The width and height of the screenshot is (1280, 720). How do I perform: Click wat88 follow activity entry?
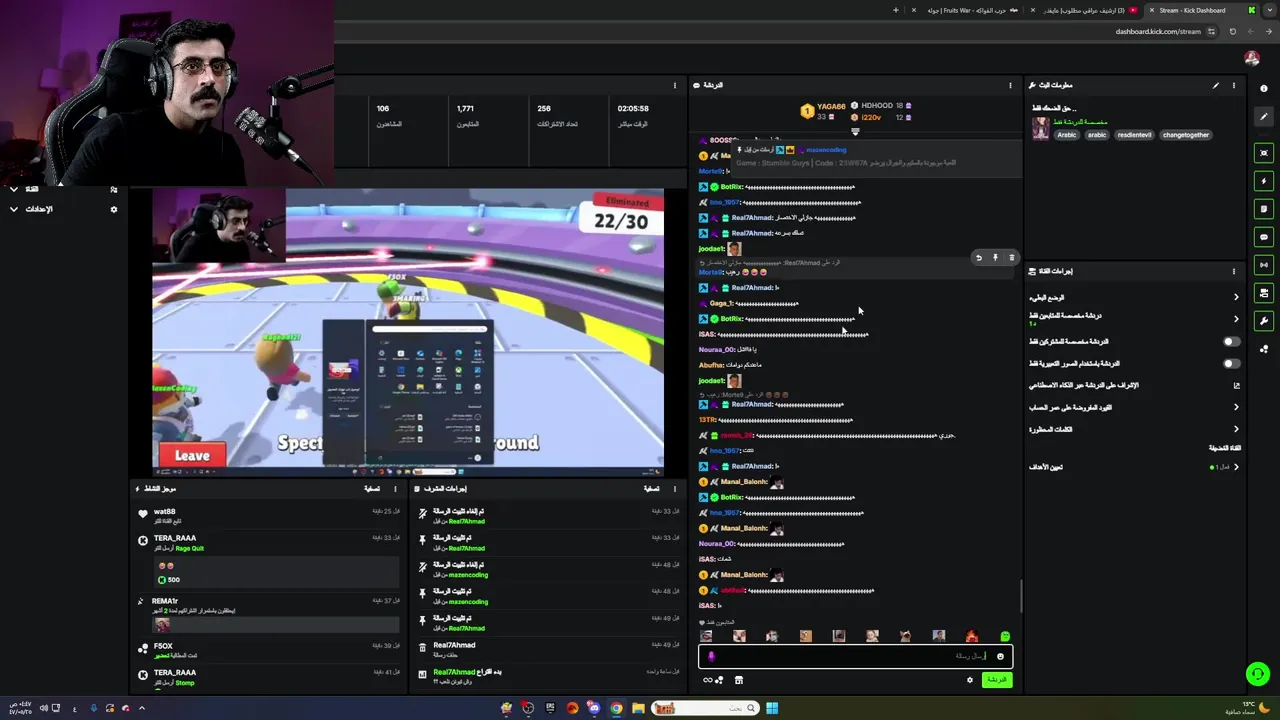pyautogui.click(x=267, y=516)
